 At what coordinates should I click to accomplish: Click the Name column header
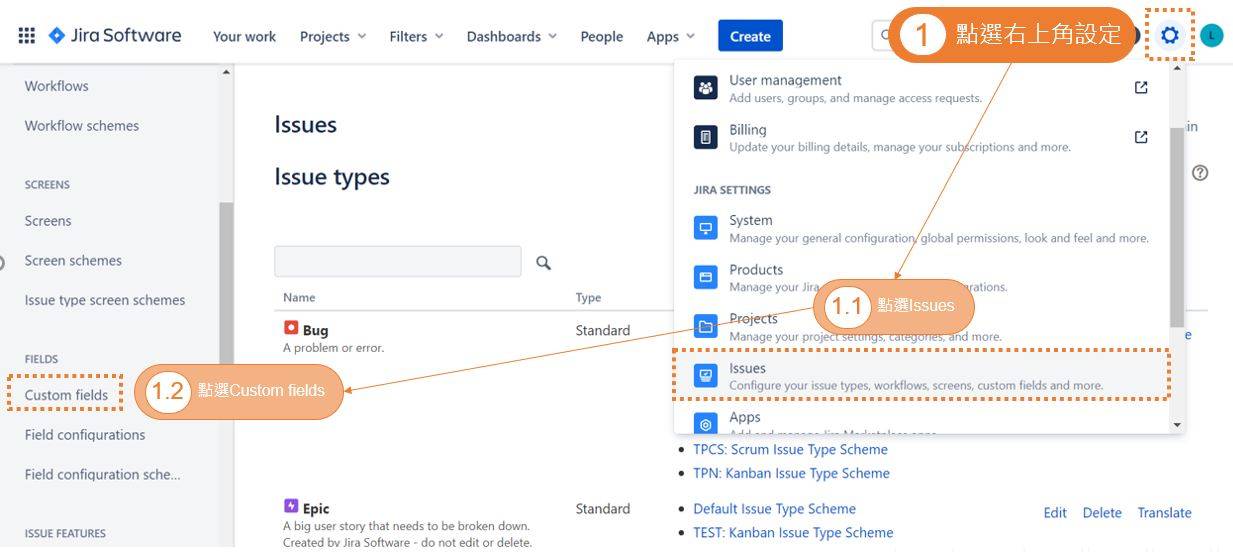(x=299, y=298)
